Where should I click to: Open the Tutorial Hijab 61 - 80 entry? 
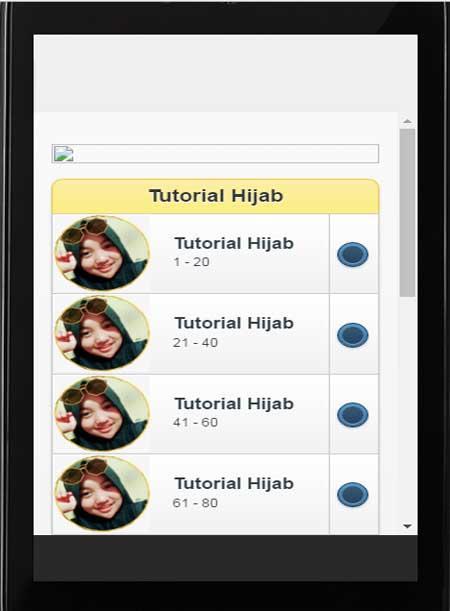191,494
